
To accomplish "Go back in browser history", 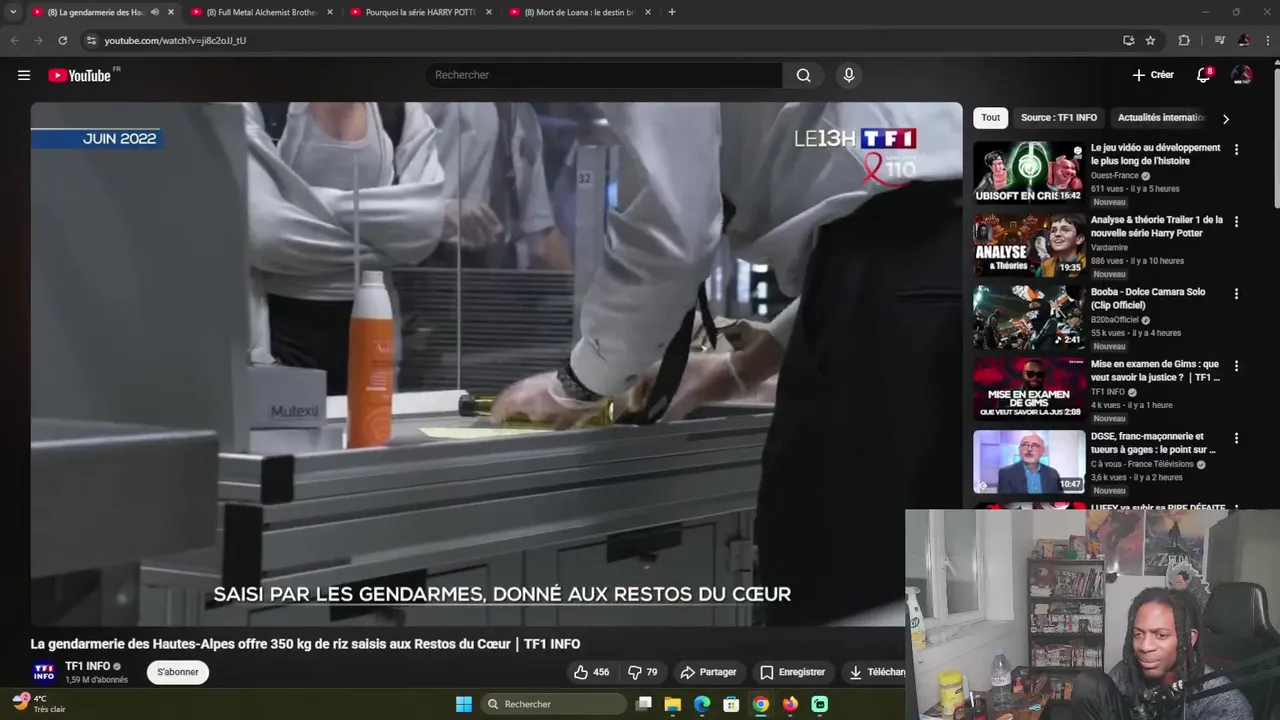I will (14, 40).
